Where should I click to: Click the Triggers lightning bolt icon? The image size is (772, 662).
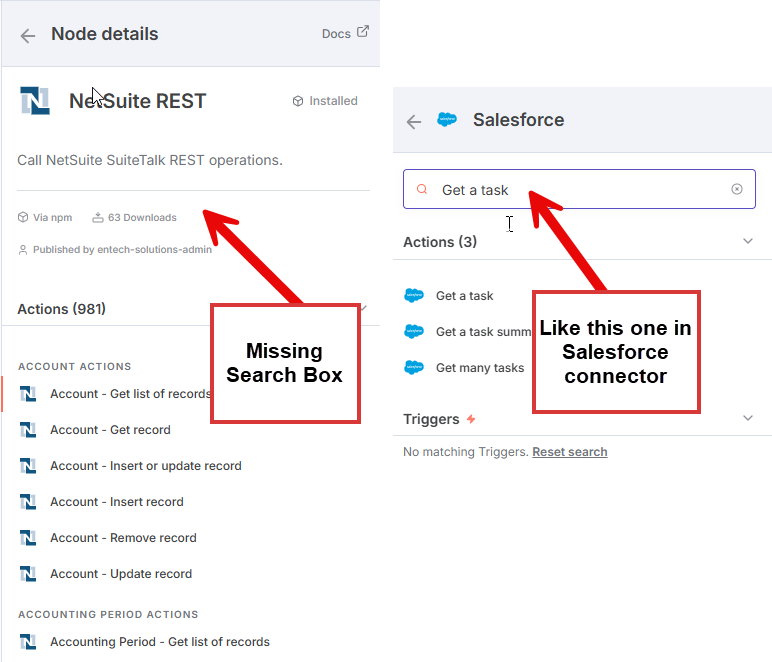(x=471, y=419)
